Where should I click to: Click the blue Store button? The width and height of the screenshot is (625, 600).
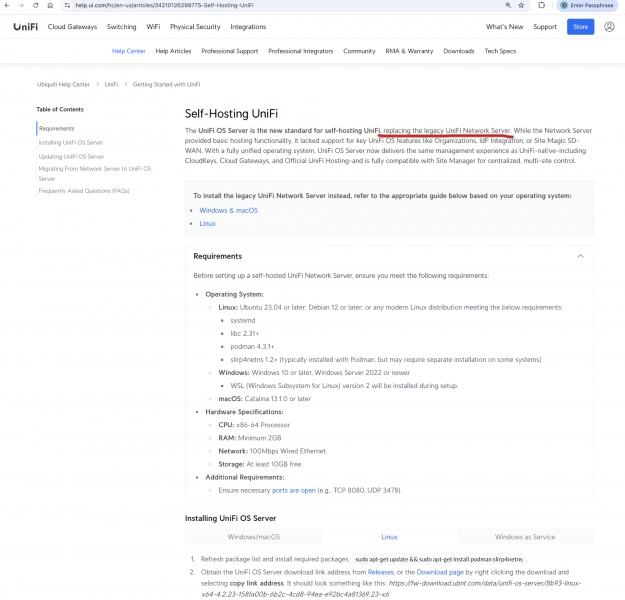pos(580,27)
